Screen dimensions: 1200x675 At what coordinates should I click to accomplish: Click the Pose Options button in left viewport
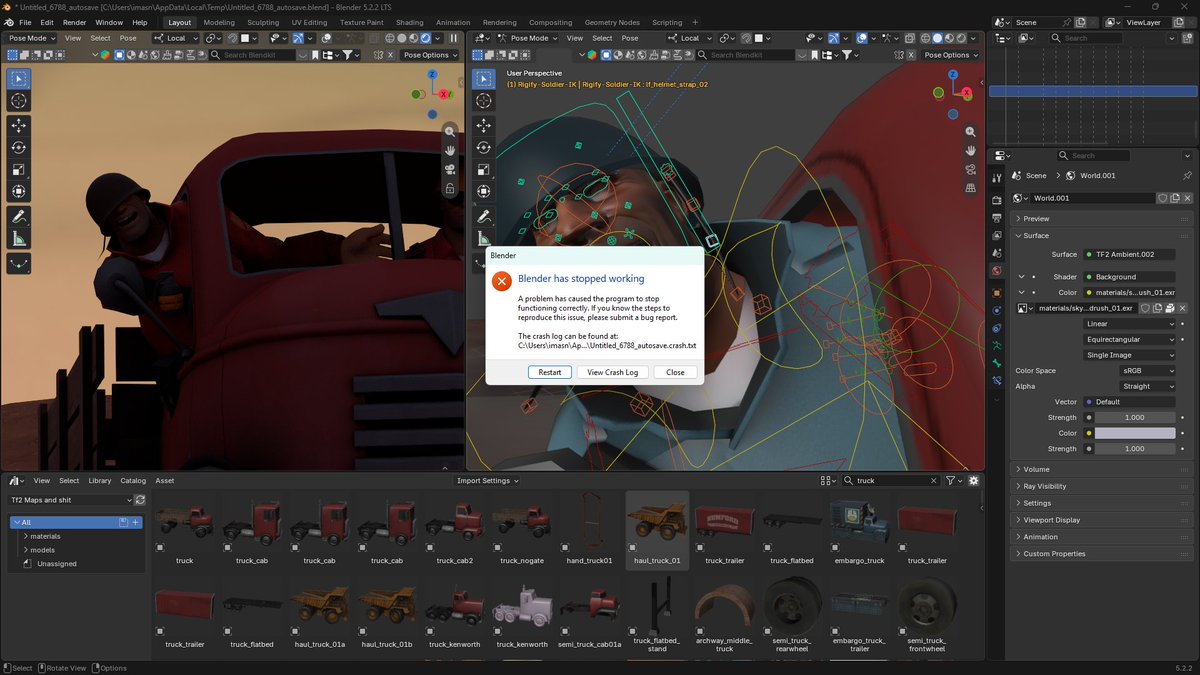coord(430,55)
